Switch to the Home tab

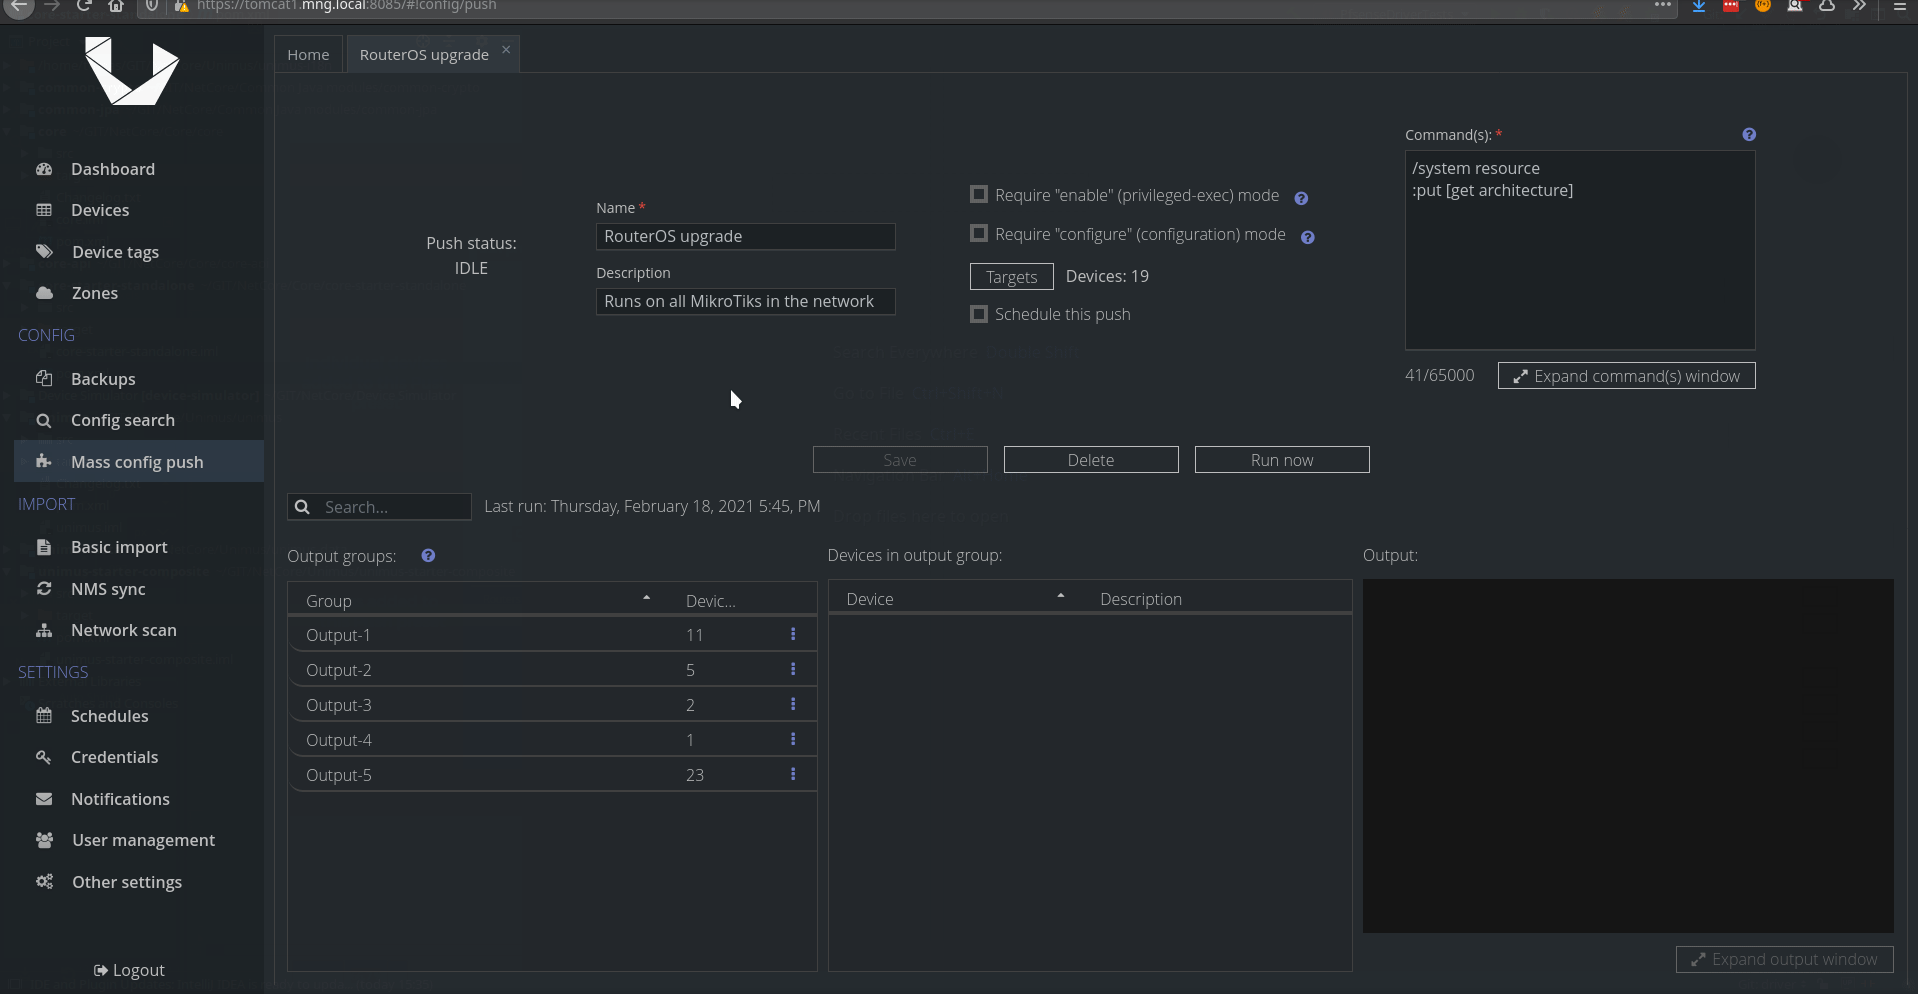[308, 54]
